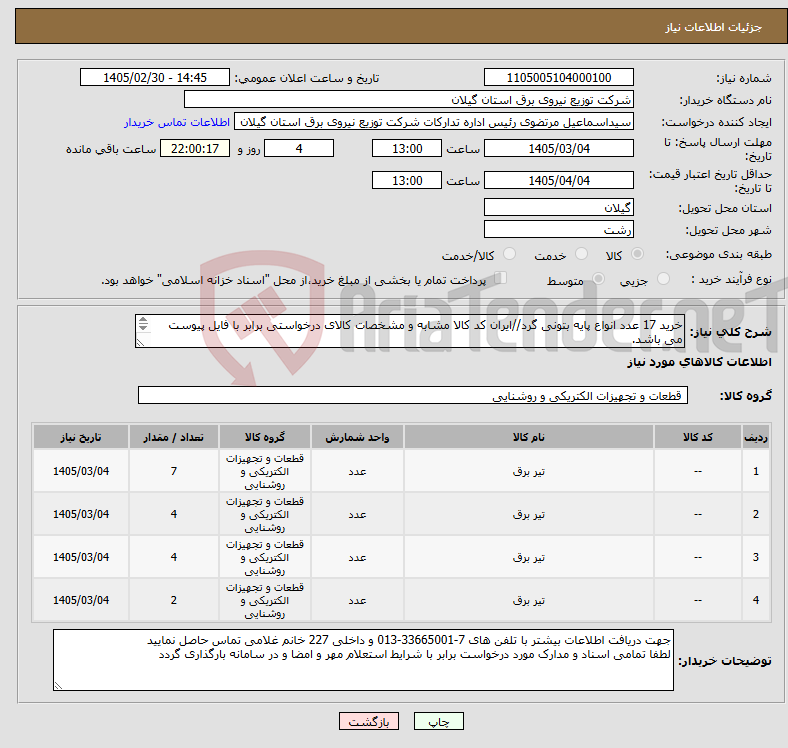Click the response deadline 13:00 time field
The height and width of the screenshot is (748, 788).
point(407,149)
